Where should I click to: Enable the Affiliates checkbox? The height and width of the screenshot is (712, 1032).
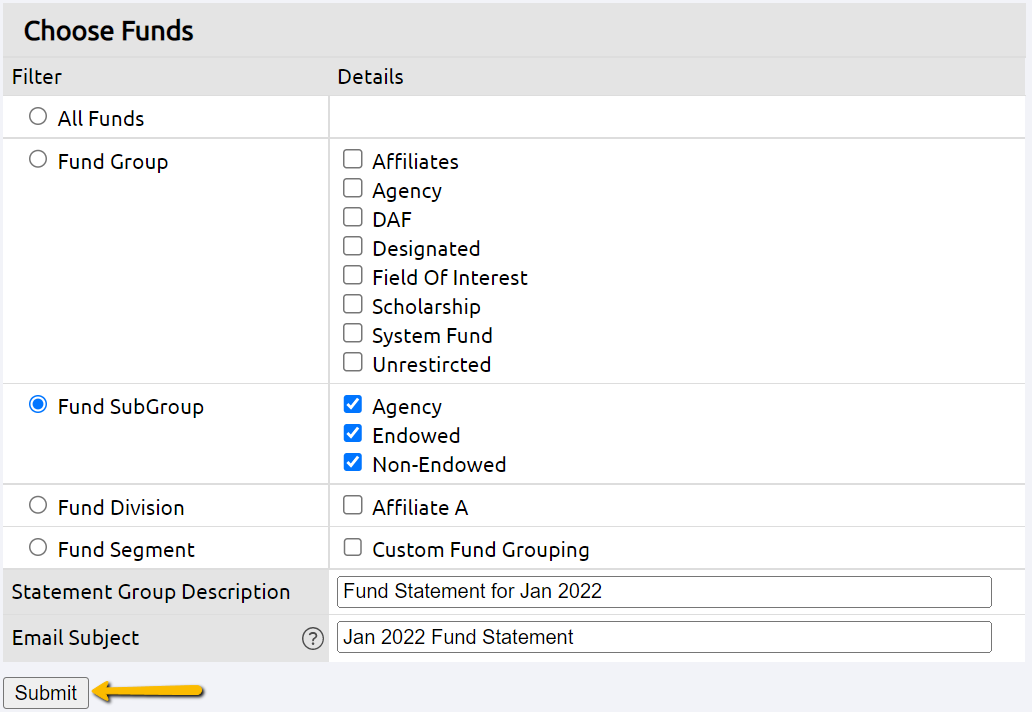click(352, 159)
